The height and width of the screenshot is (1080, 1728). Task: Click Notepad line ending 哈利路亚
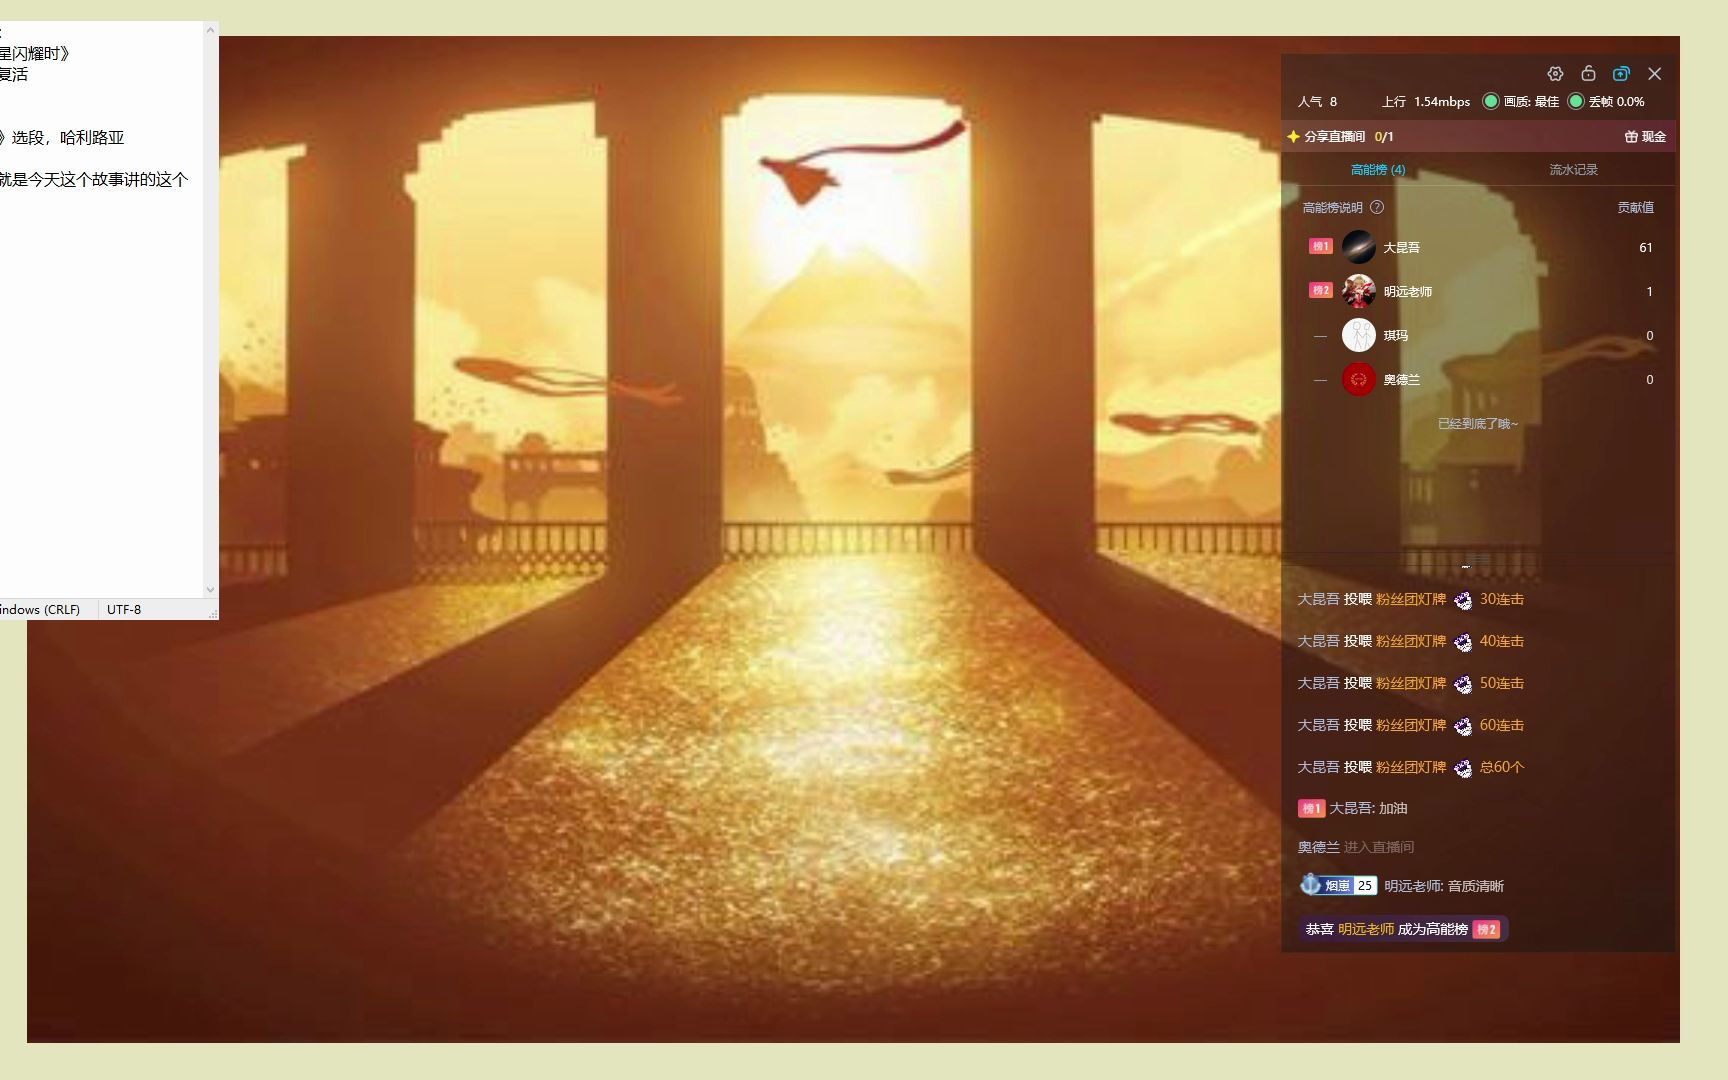pyautogui.click(x=92, y=137)
